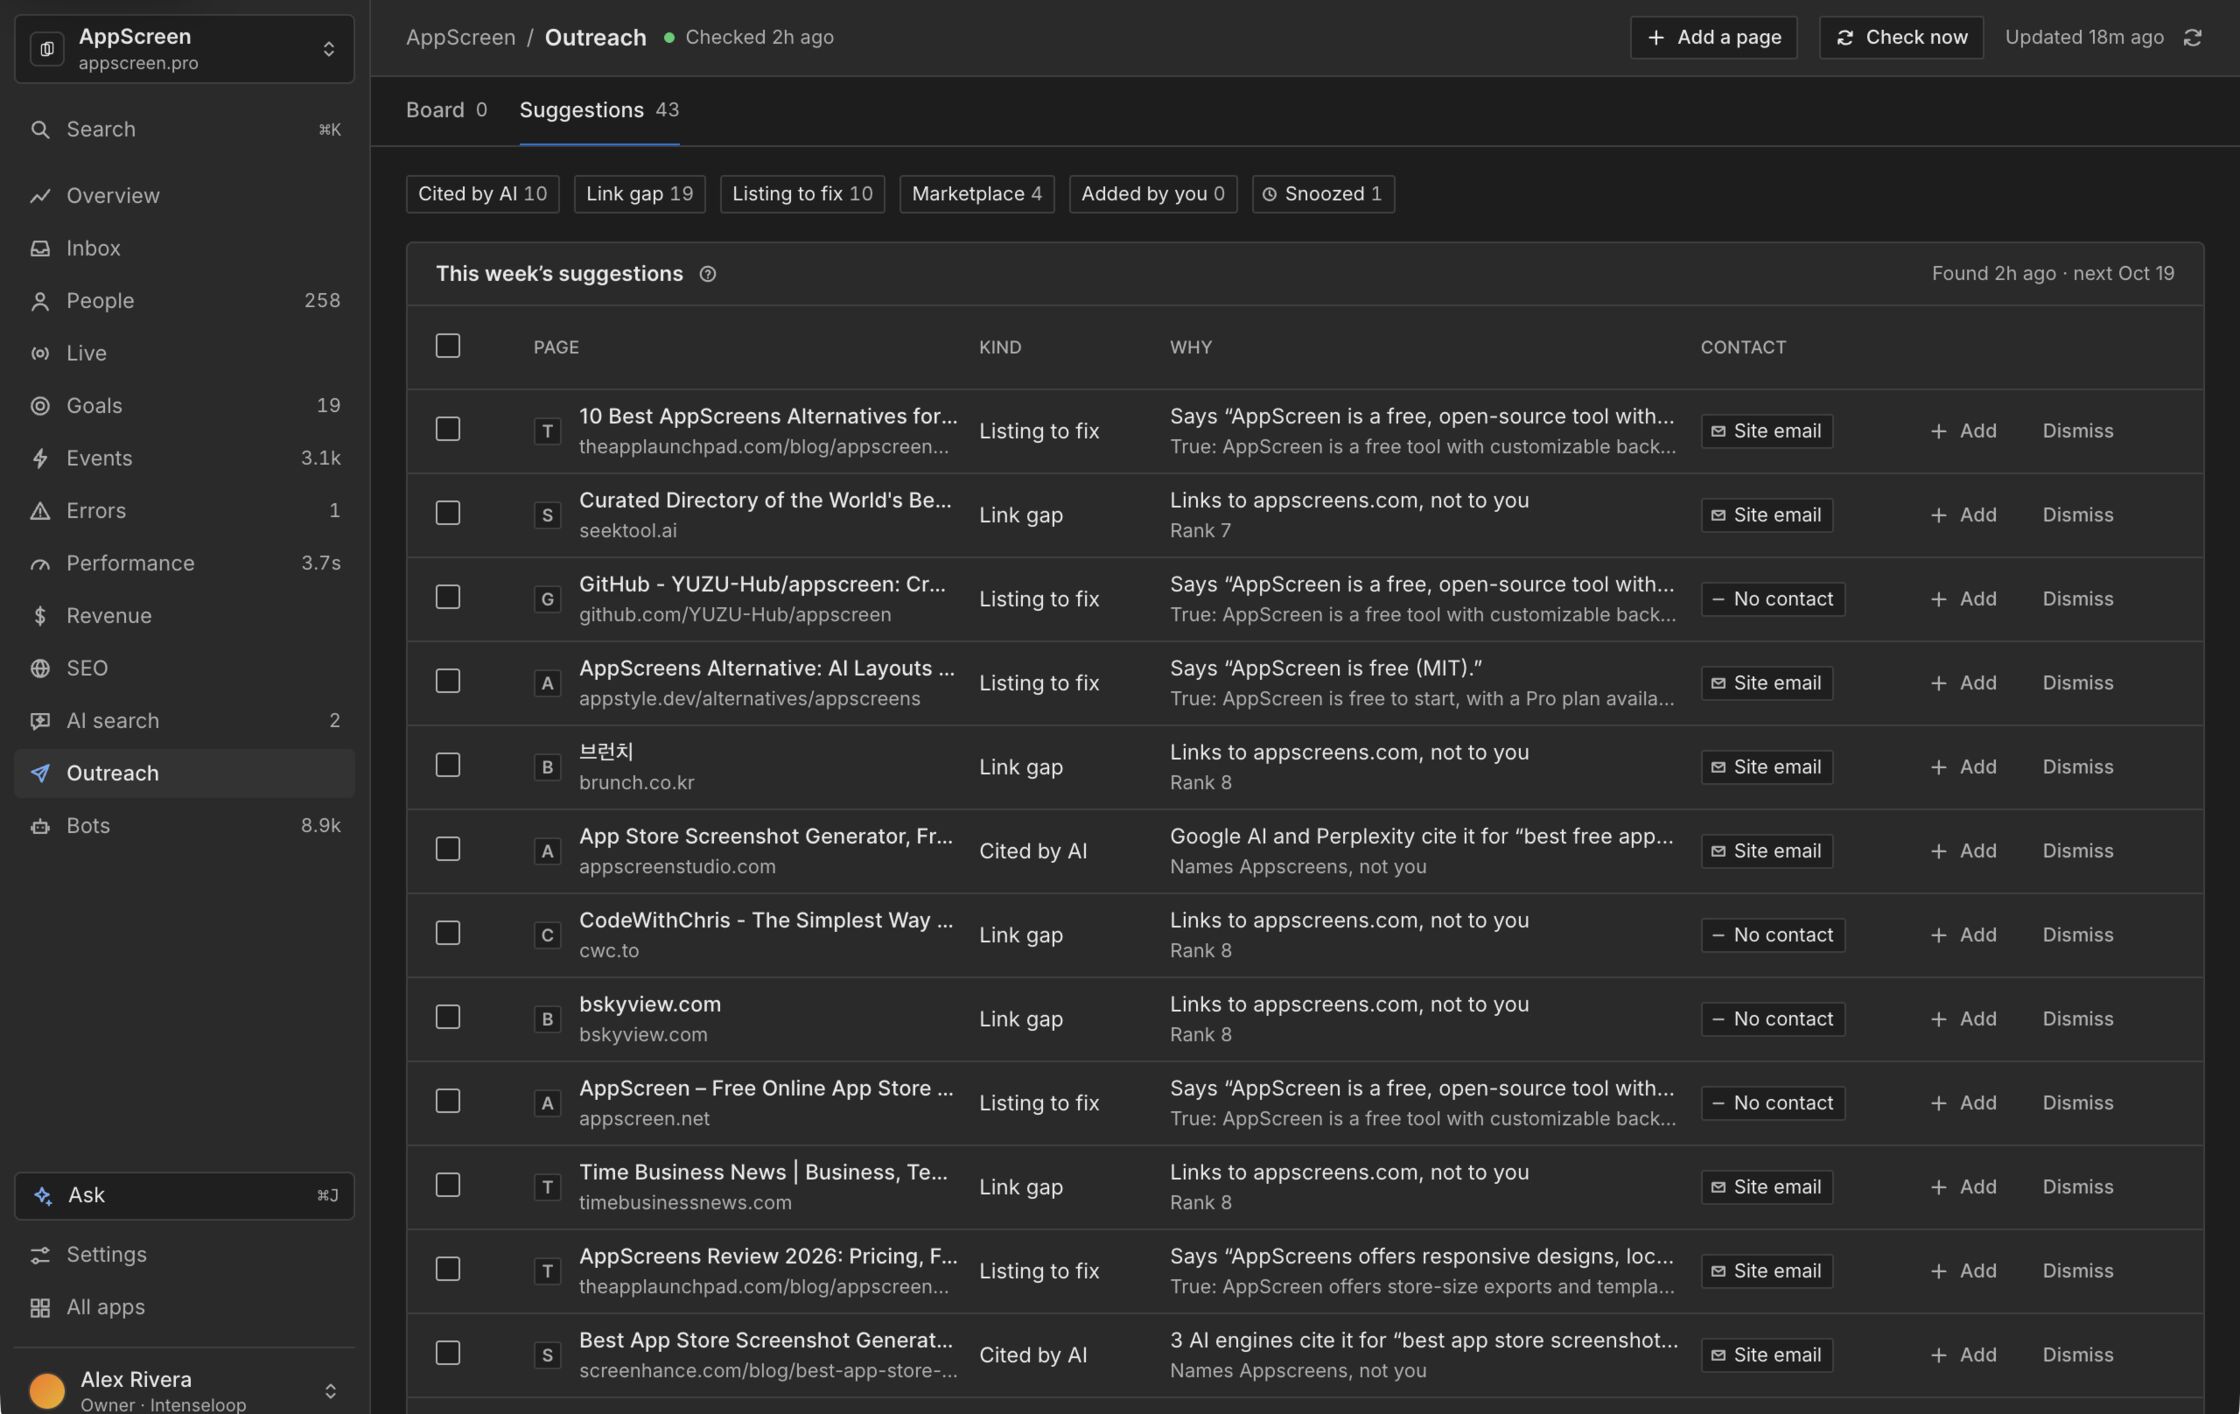
Task: Open the sidebar Search field
Action: tap(184, 130)
